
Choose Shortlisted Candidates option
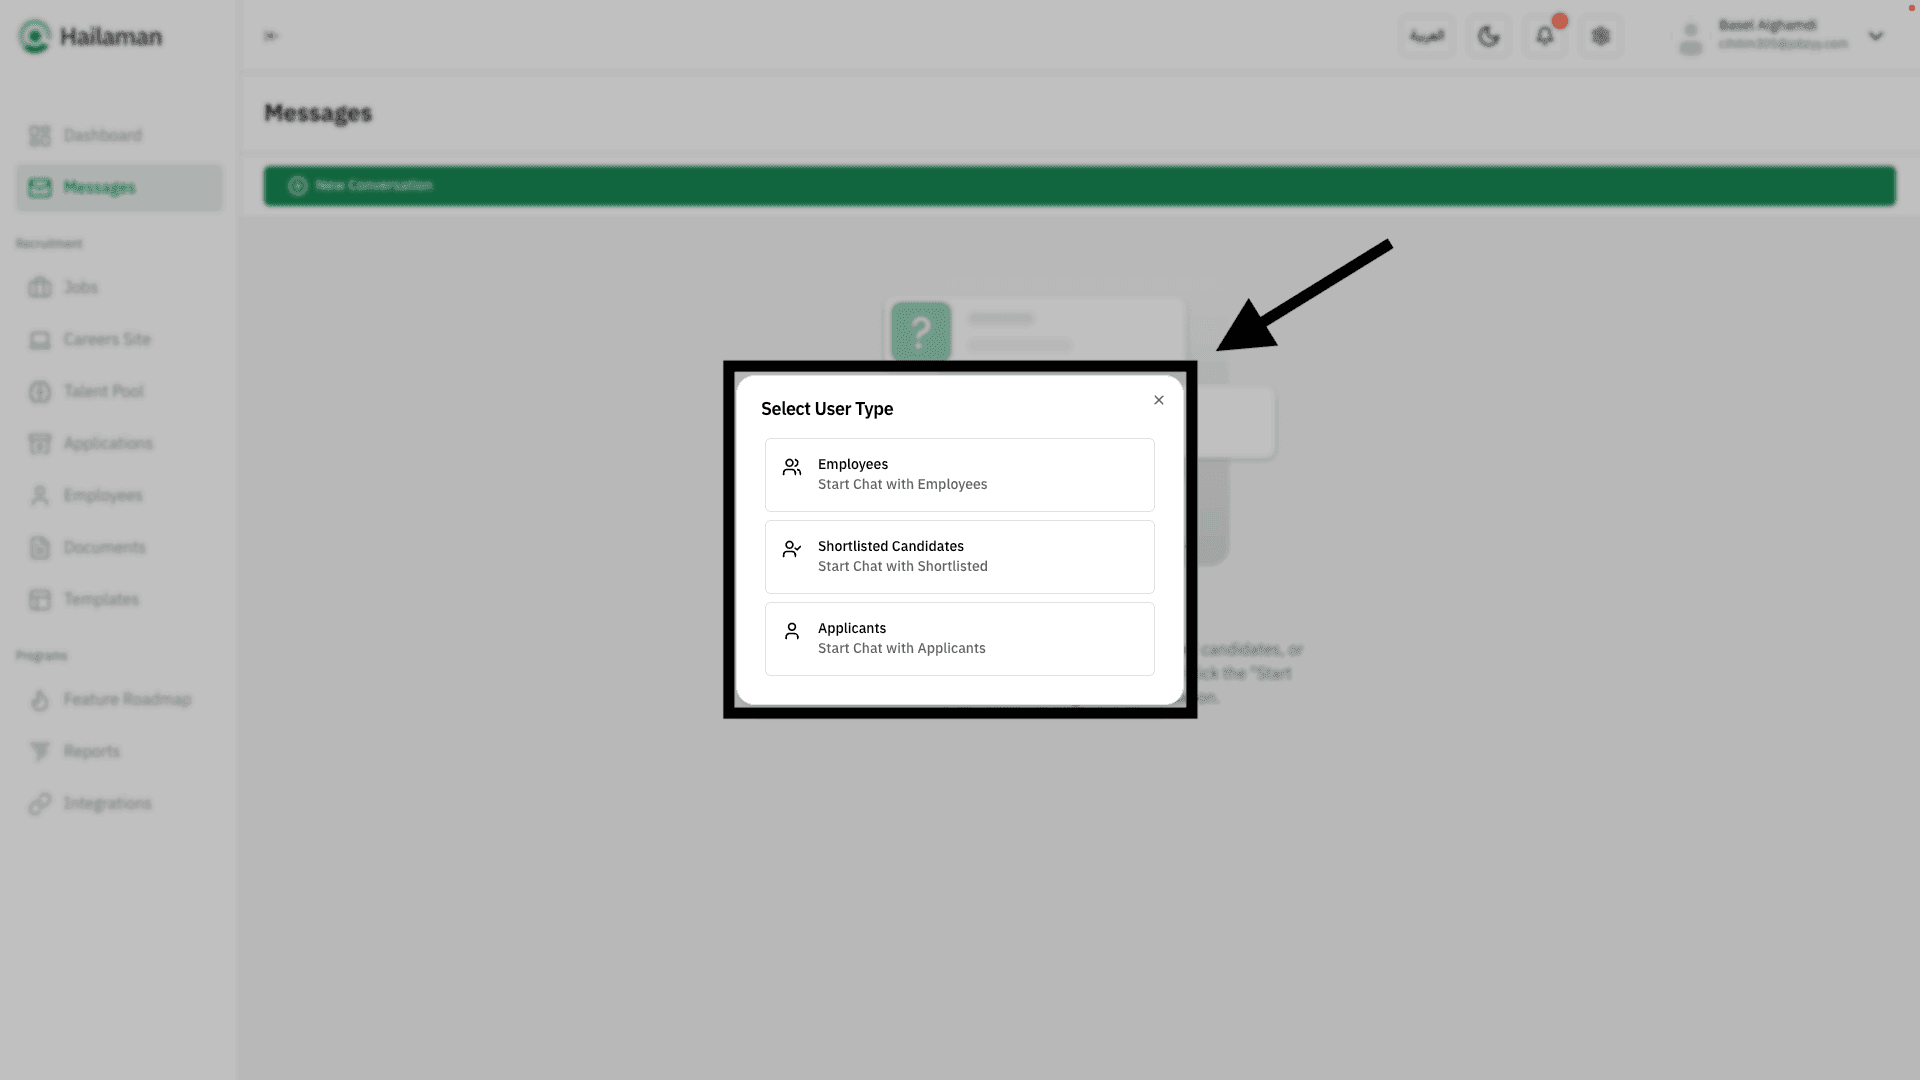pyautogui.click(x=959, y=556)
